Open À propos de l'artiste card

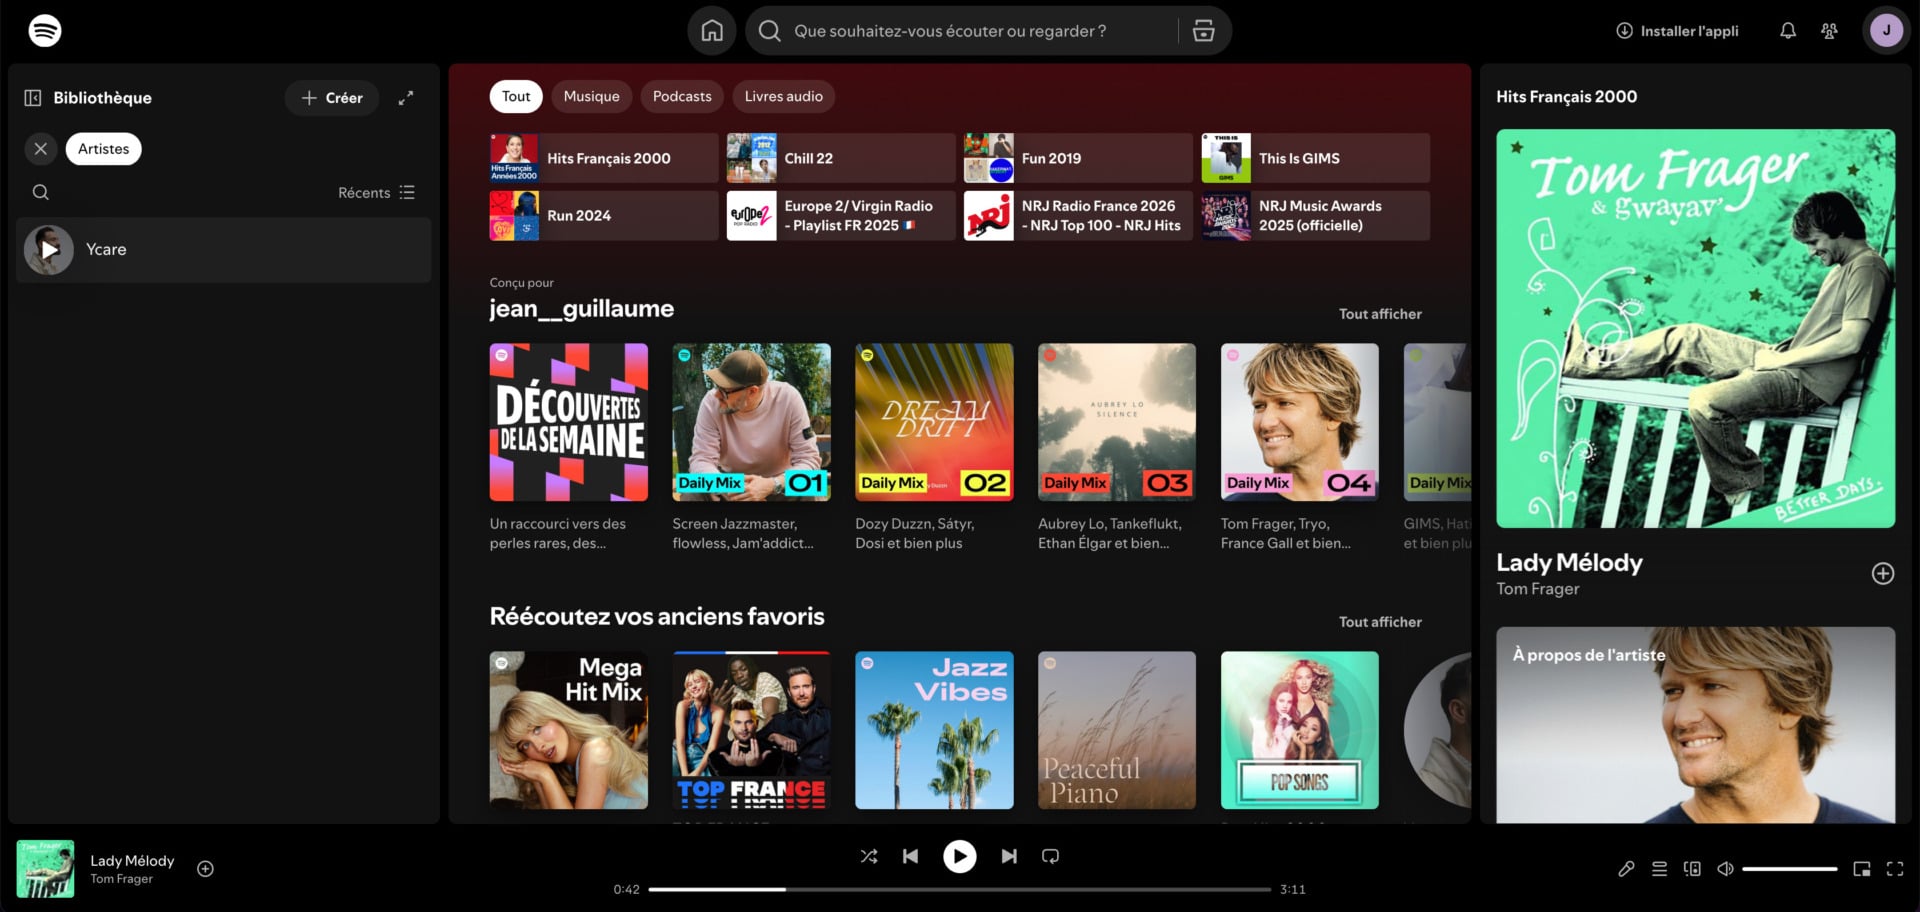(x=1696, y=725)
